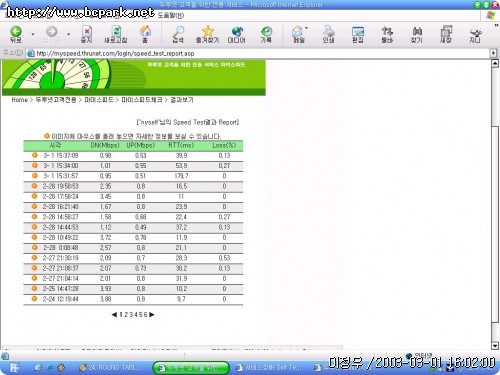Open the Media (미디어) globe icon

point(237,34)
